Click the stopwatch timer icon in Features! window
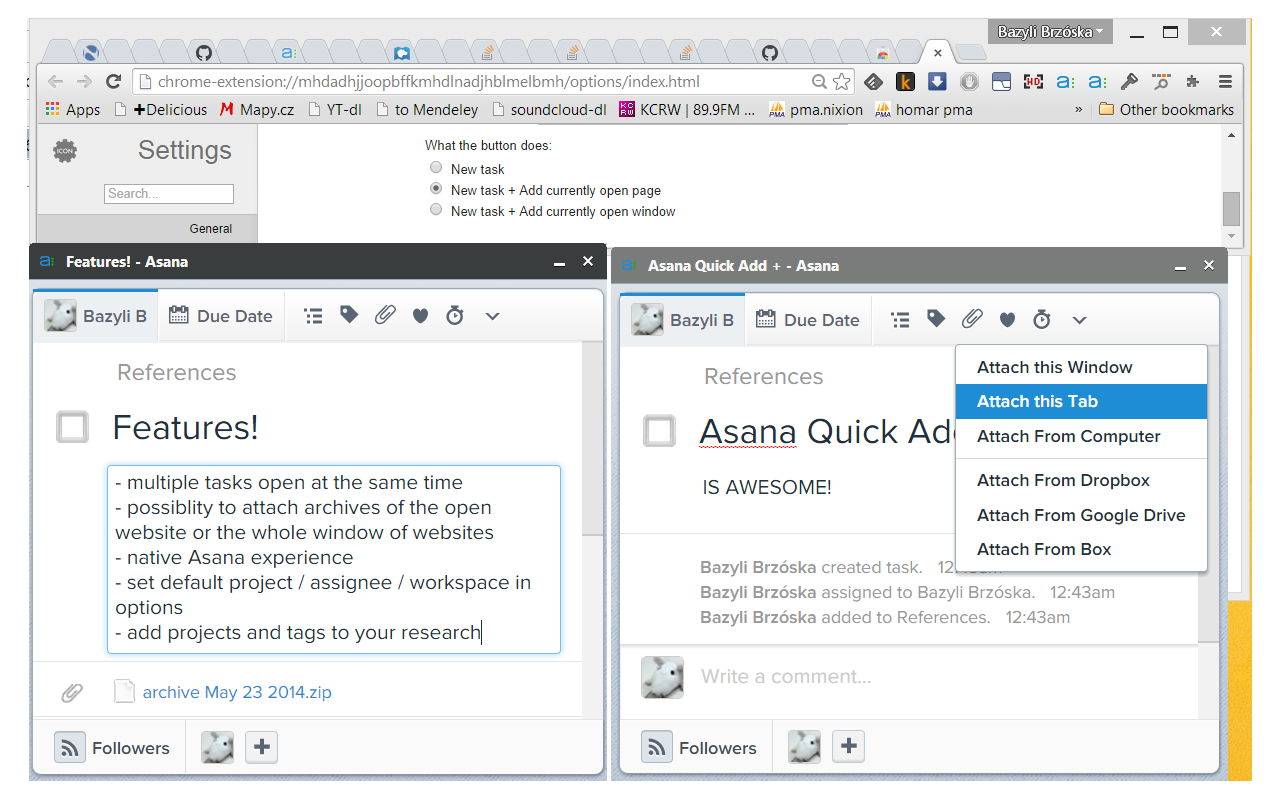Image resolution: width=1280 pixels, height=800 pixels. (x=455, y=316)
